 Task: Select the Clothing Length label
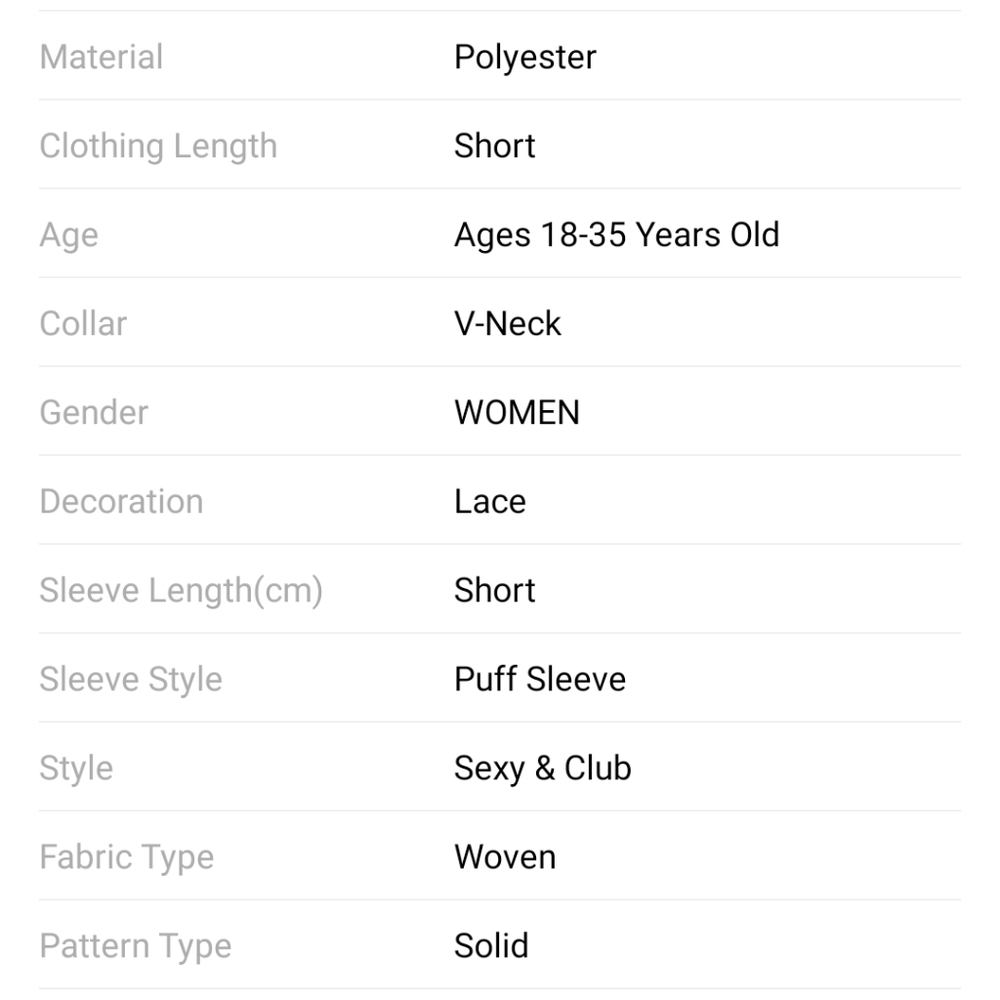tap(158, 147)
